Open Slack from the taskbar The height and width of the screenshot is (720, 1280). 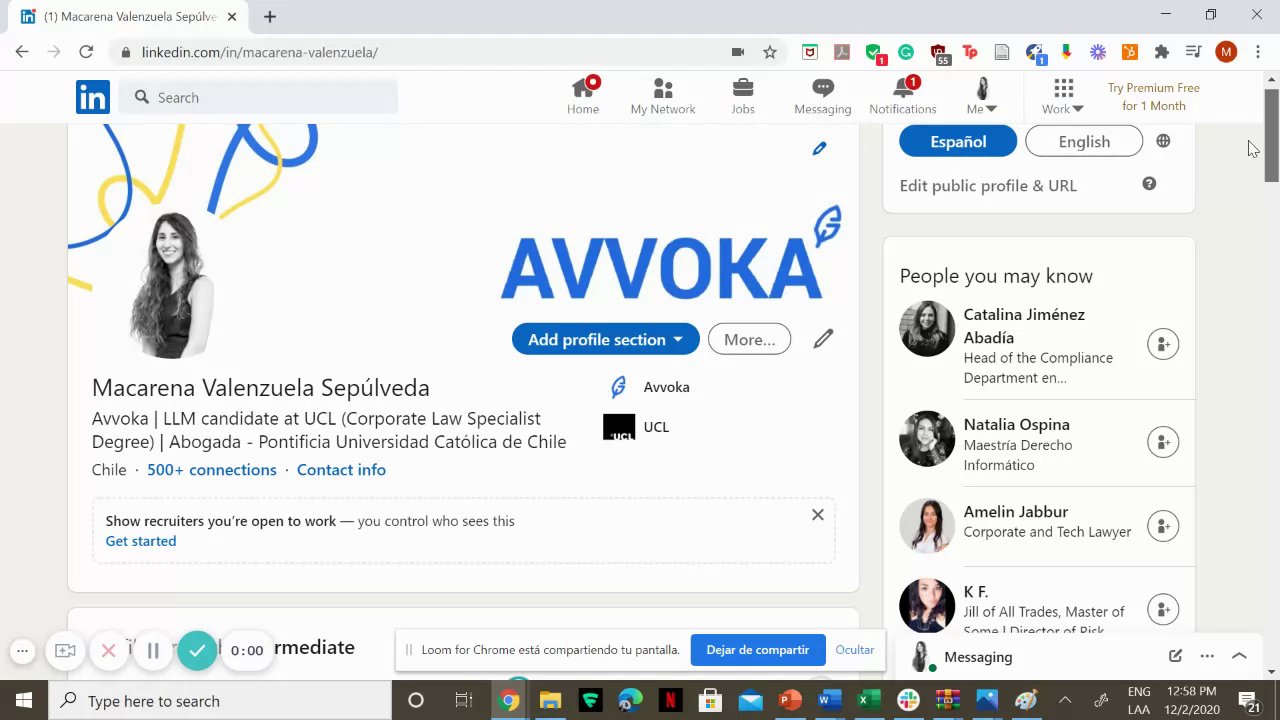[x=909, y=700]
